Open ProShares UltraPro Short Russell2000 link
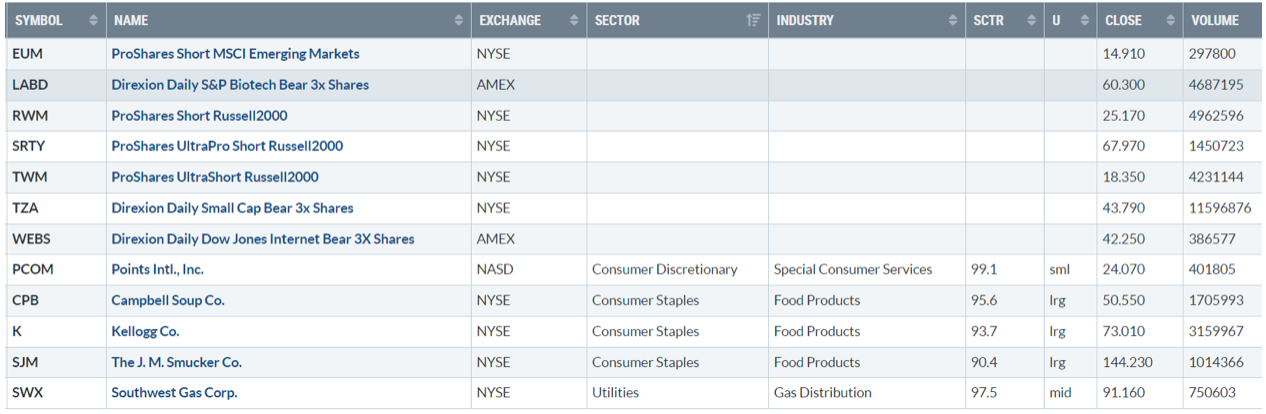This screenshot has width=1266, height=414. pos(227,146)
